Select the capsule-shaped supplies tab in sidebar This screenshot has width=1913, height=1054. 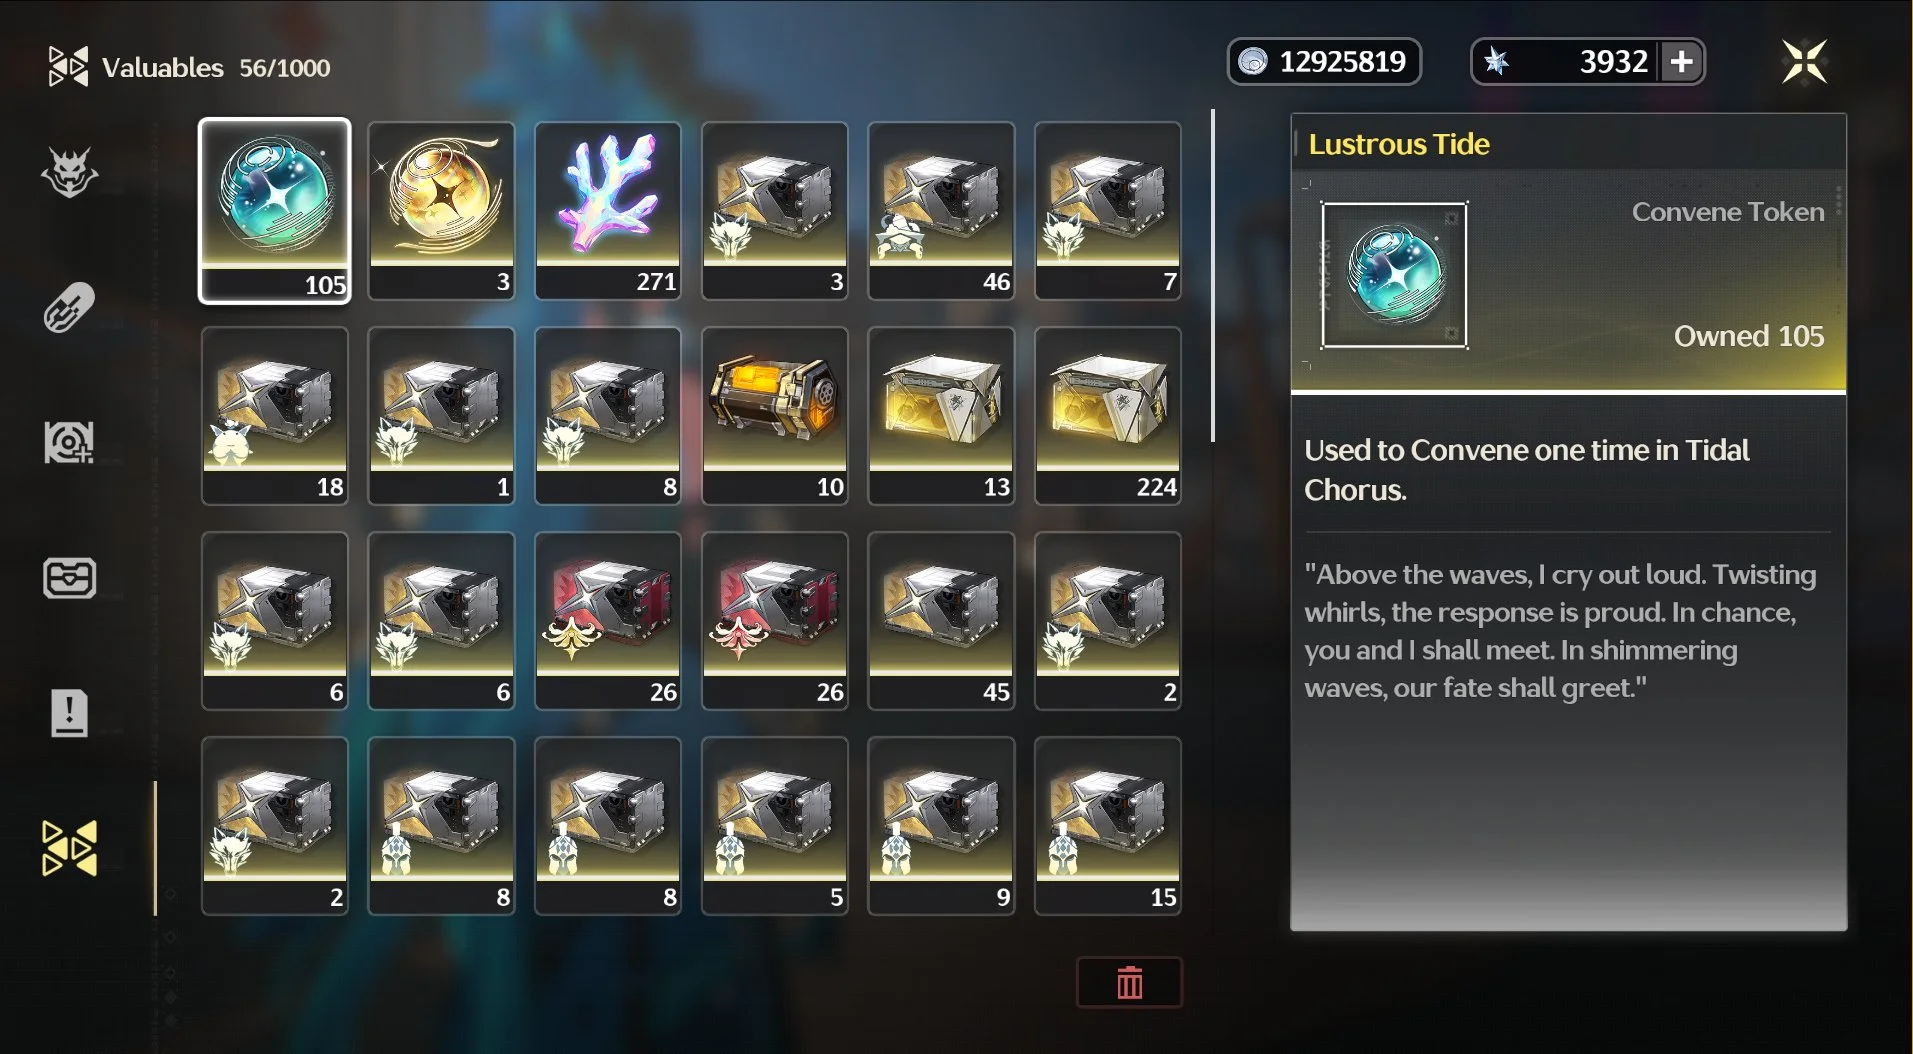pos(69,307)
